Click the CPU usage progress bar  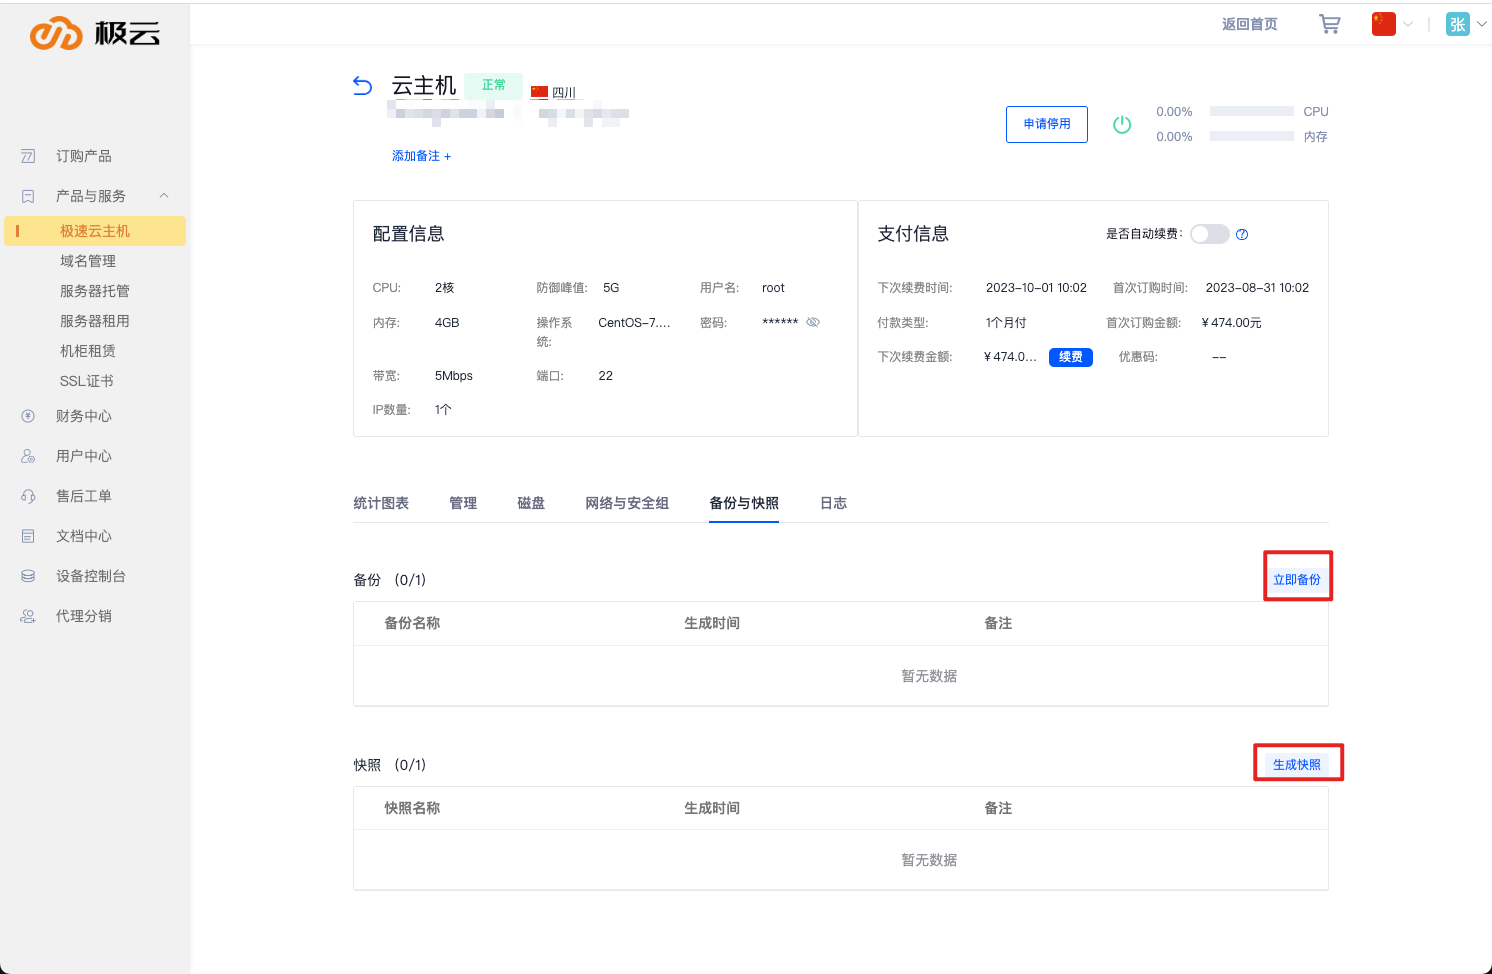coord(1251,112)
